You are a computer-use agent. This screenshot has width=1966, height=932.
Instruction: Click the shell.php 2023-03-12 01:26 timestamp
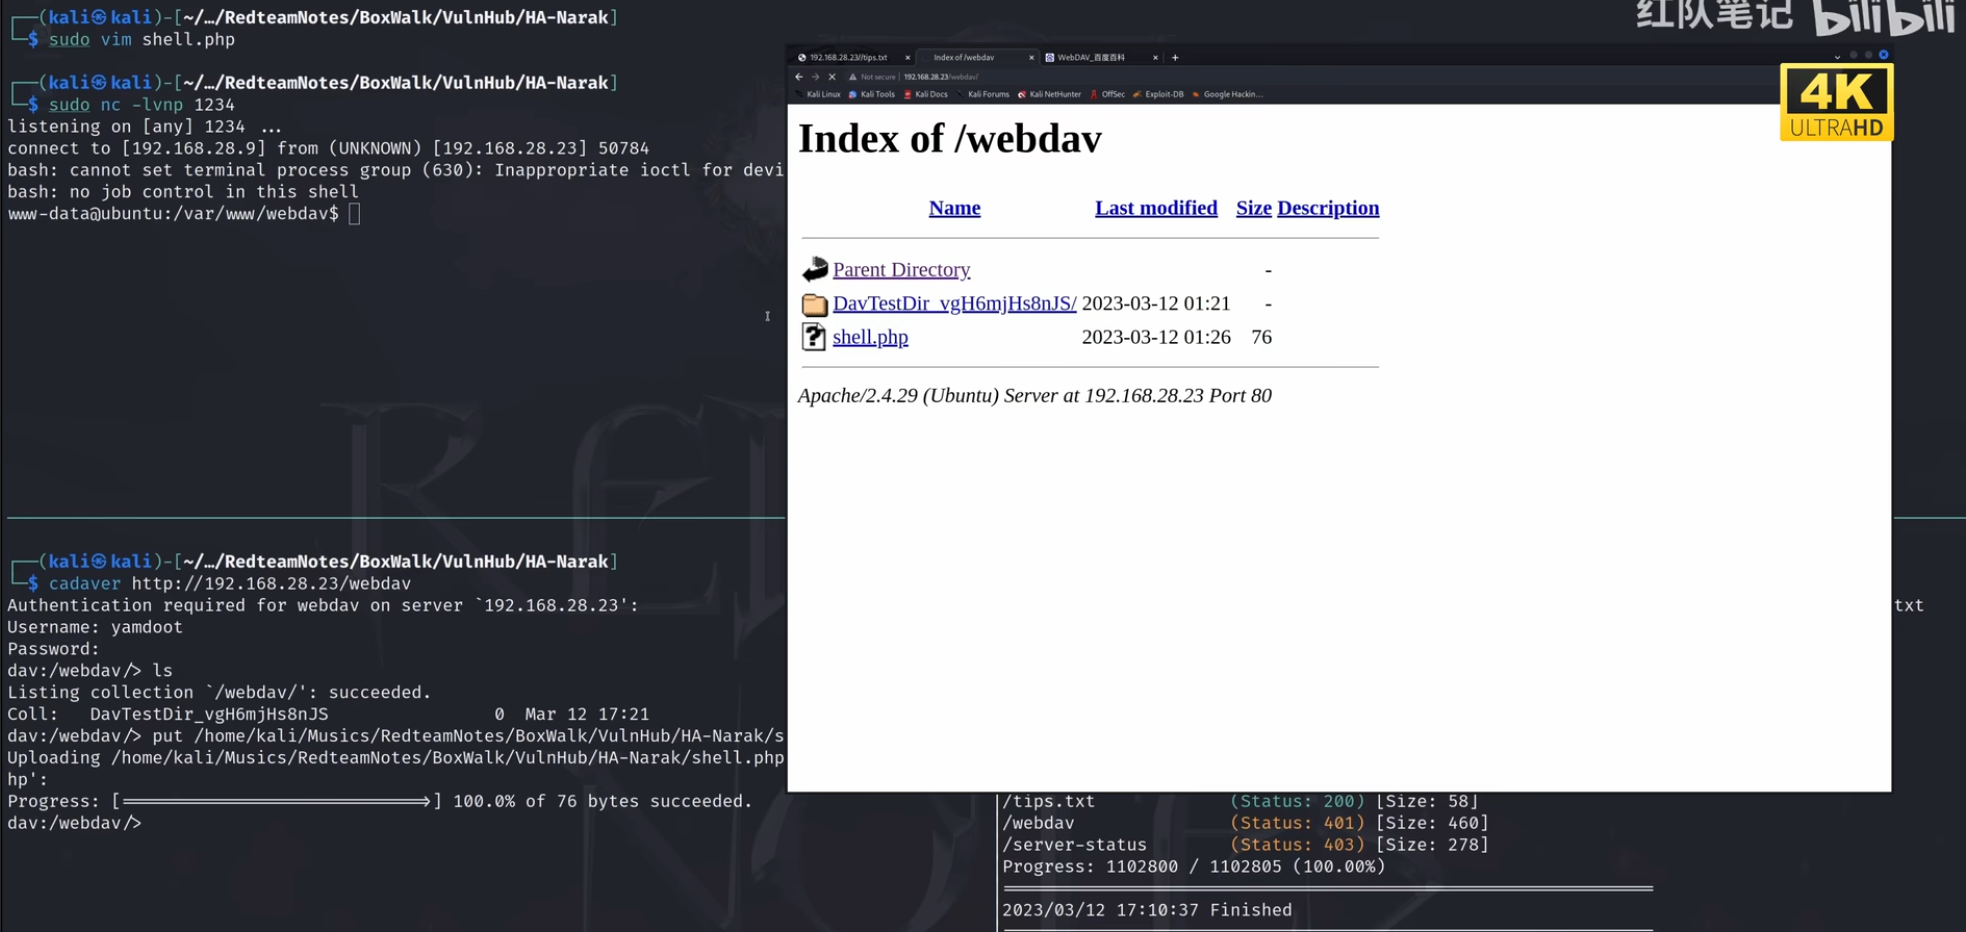(x=1156, y=337)
